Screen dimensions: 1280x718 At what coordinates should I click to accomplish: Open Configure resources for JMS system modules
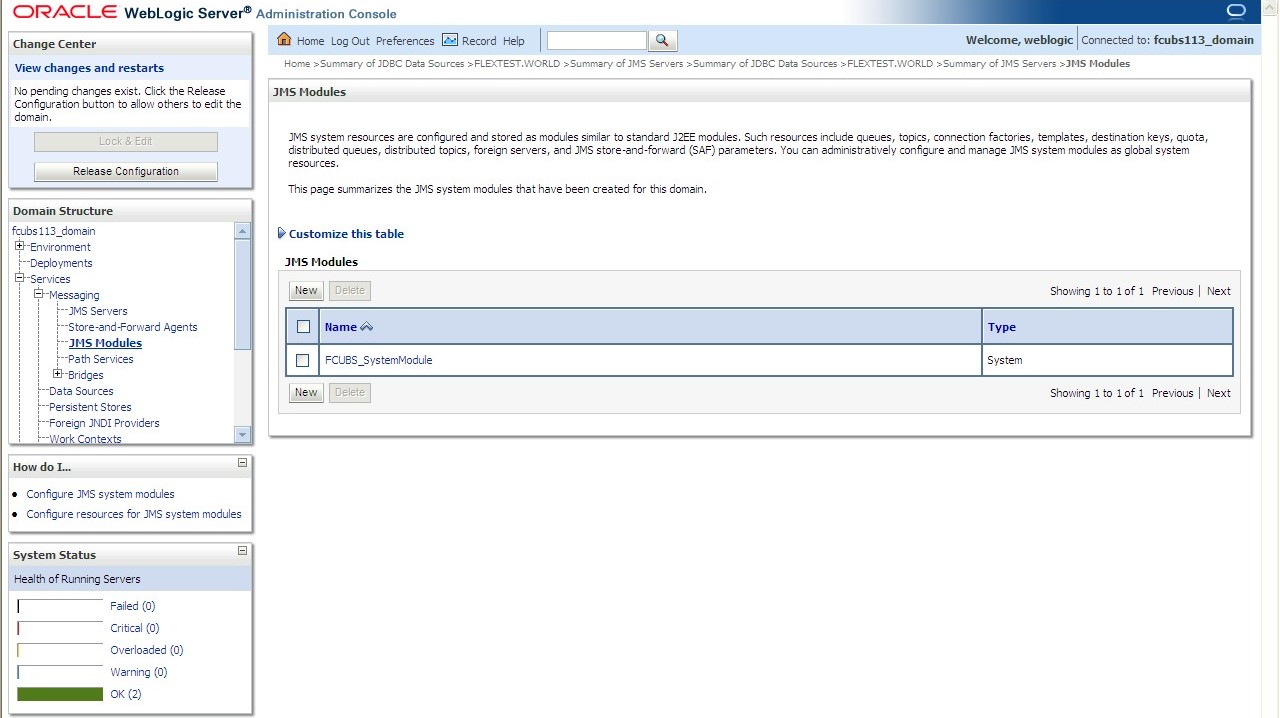tap(134, 514)
